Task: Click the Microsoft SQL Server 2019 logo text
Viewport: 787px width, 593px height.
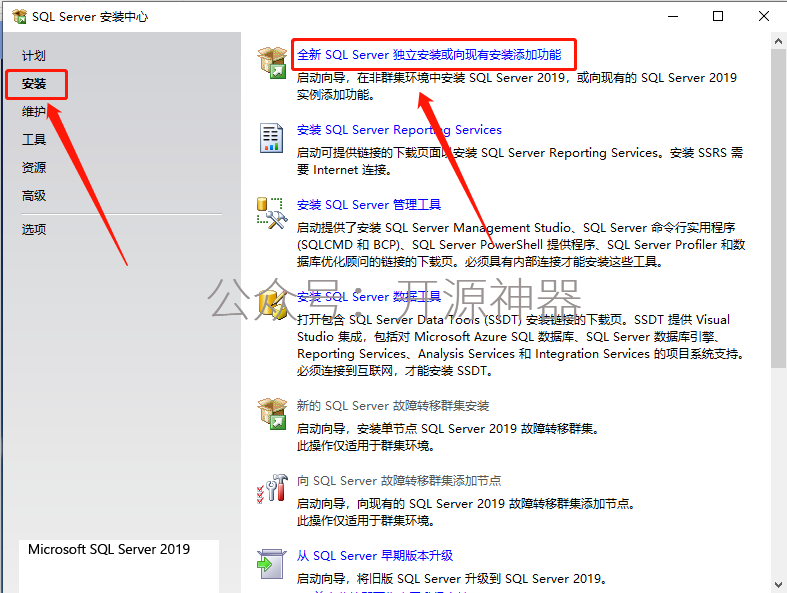Action: click(x=109, y=549)
